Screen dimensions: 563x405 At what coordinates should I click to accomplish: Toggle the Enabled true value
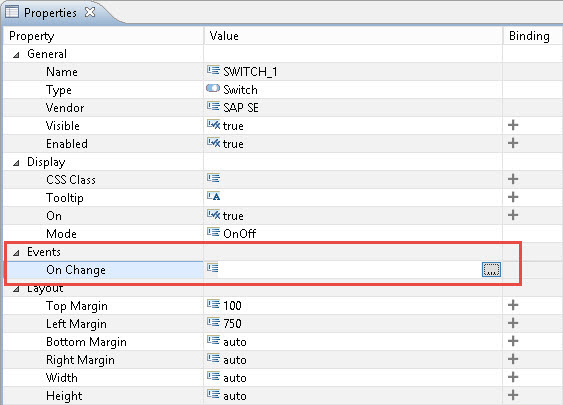(x=233, y=144)
